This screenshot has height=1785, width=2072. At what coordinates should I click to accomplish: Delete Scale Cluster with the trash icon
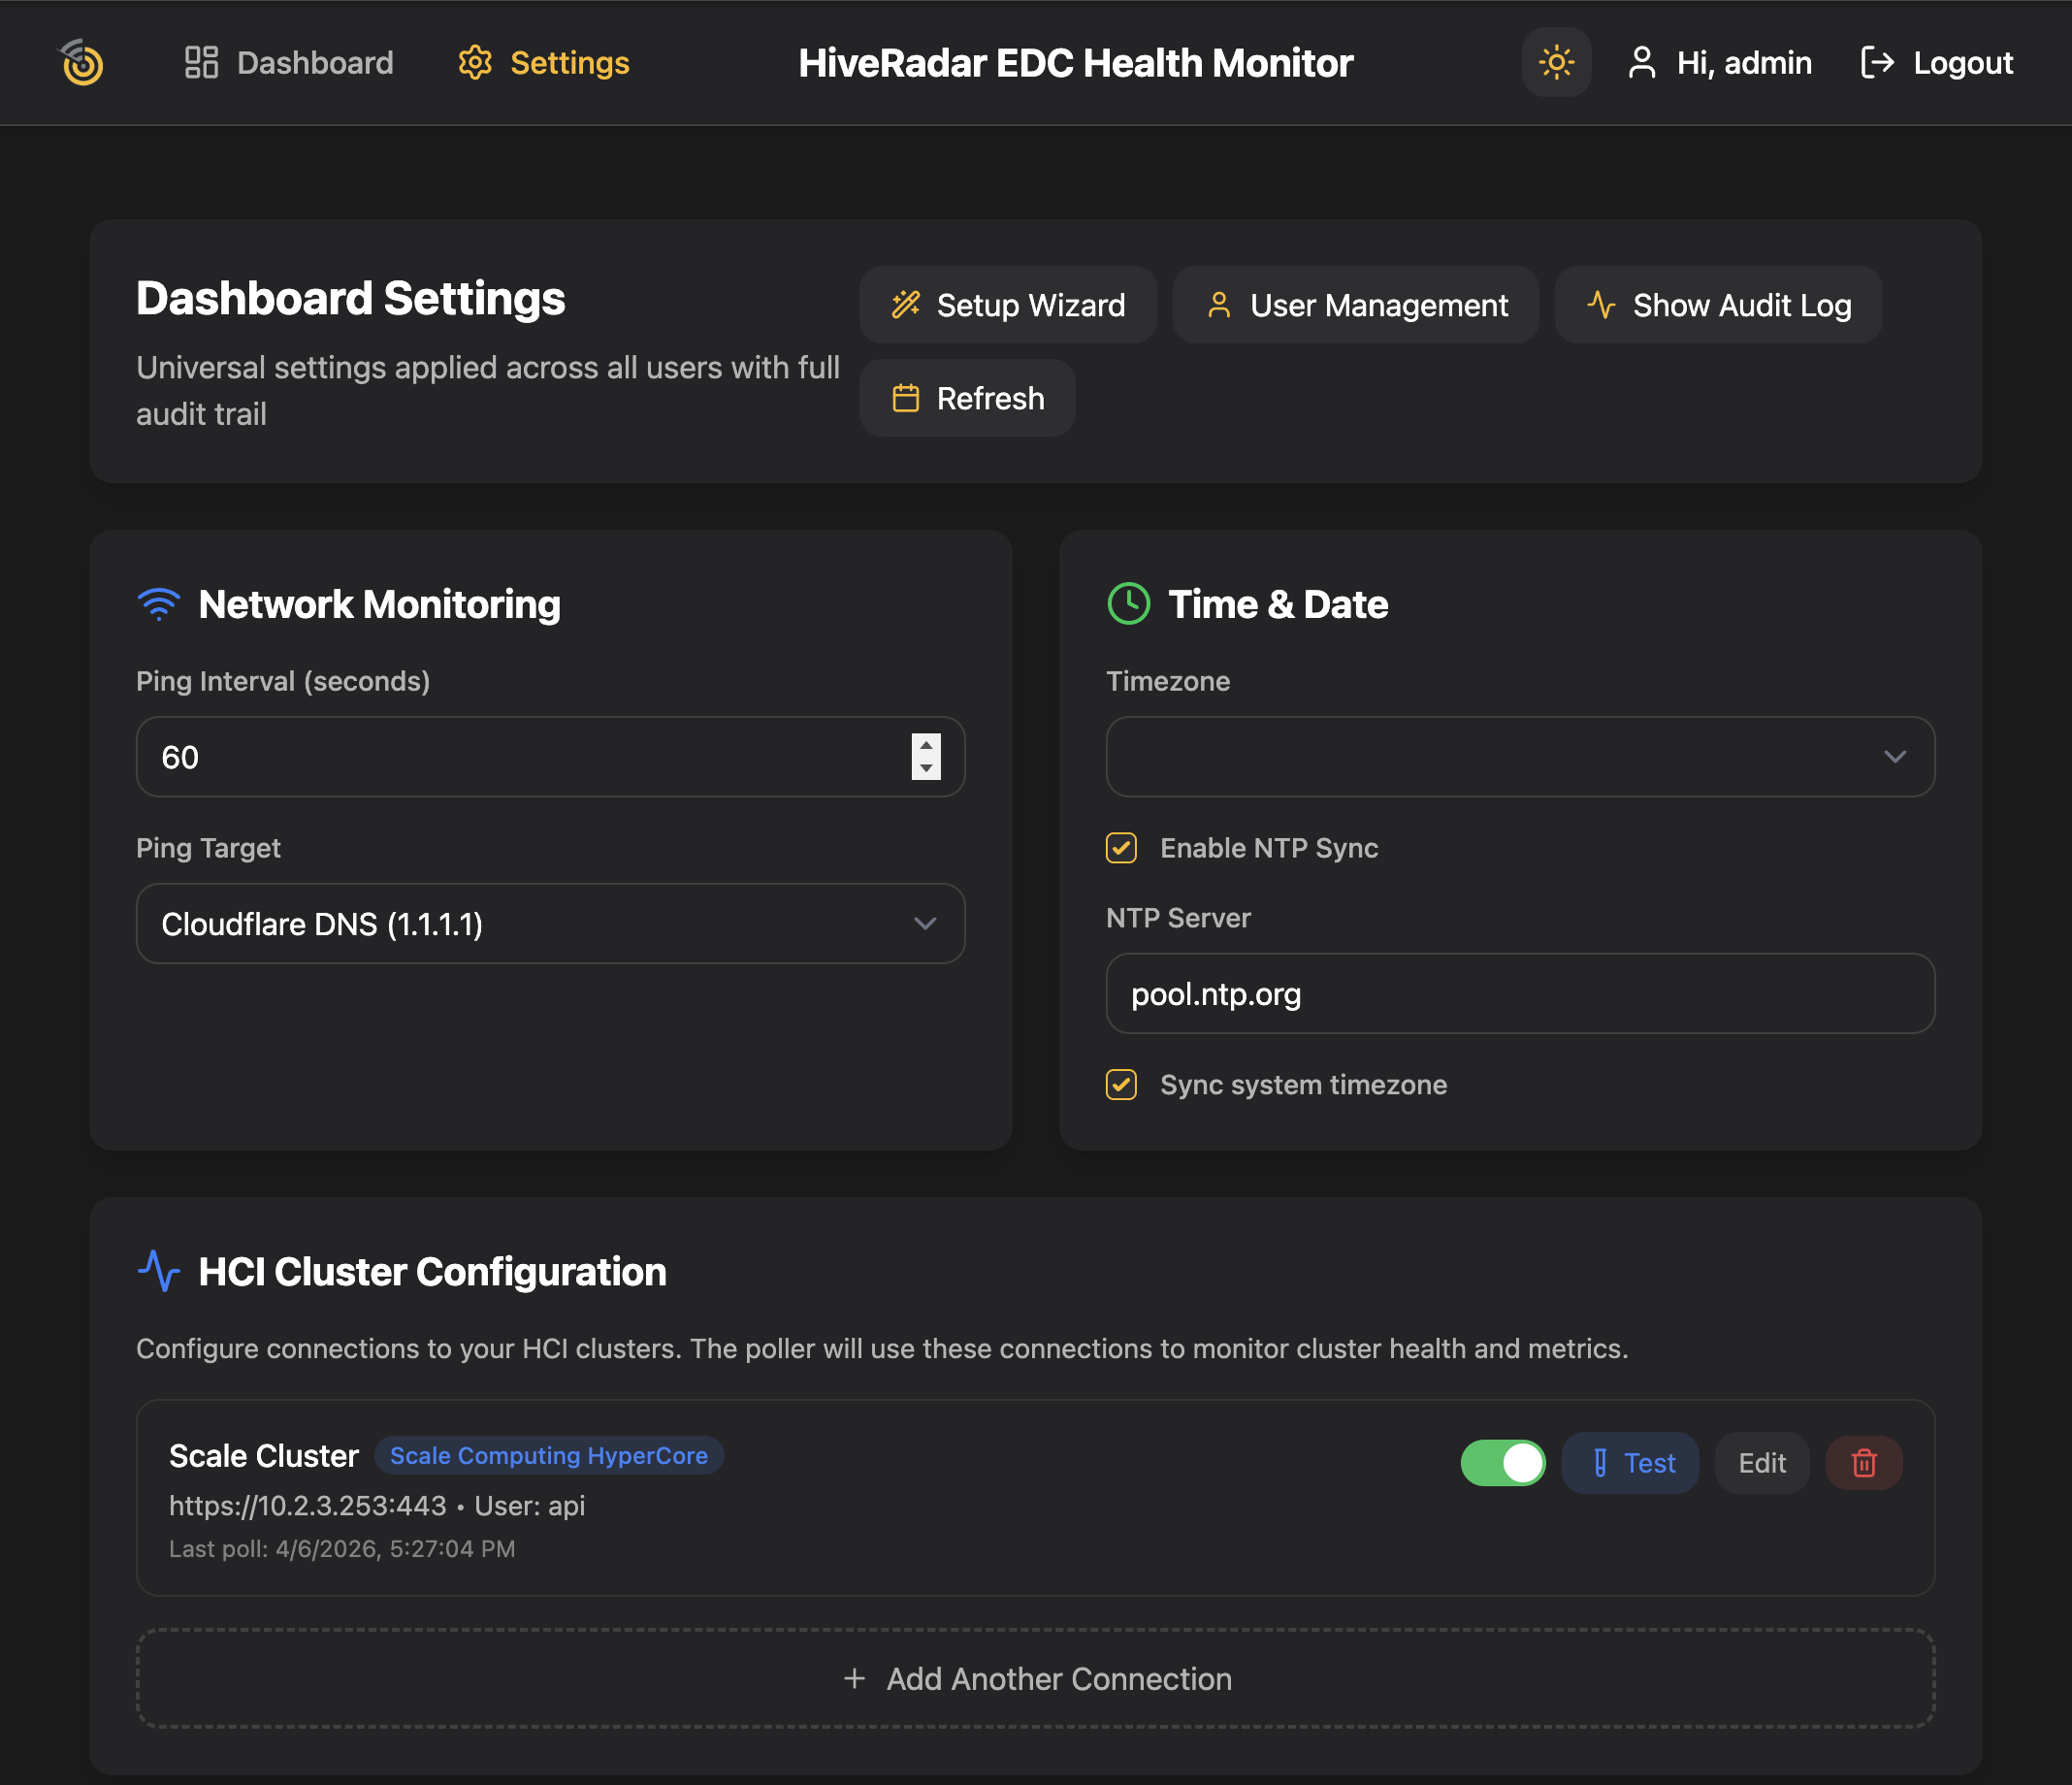point(1864,1463)
